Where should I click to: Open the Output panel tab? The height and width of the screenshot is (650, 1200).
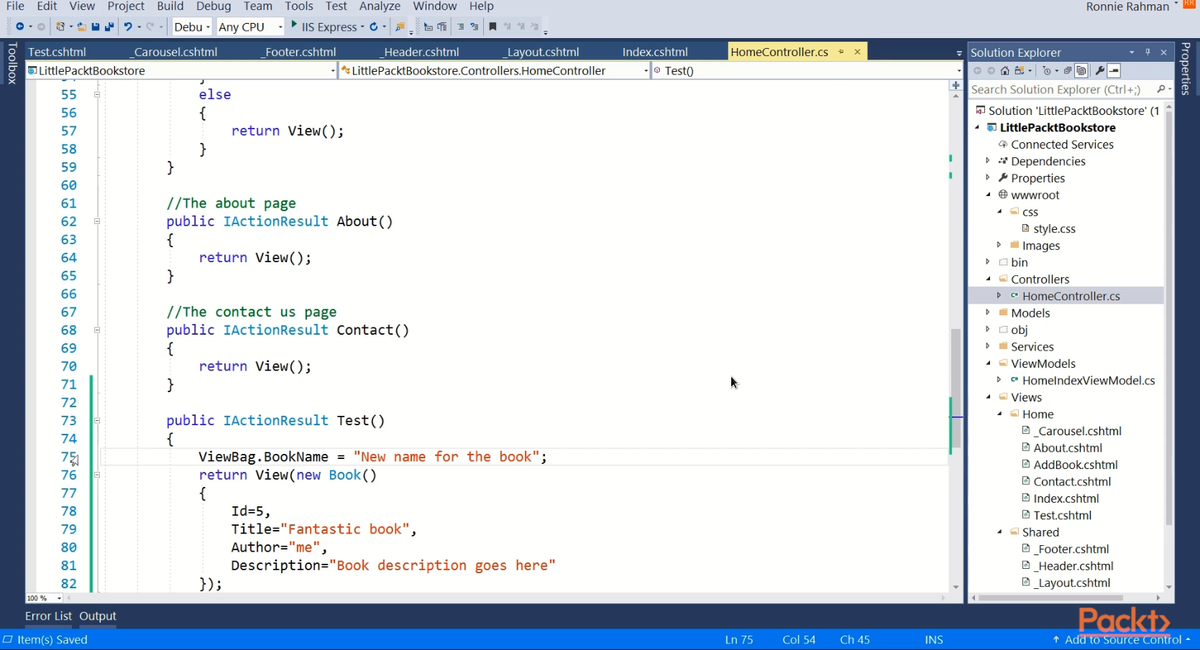(98, 616)
